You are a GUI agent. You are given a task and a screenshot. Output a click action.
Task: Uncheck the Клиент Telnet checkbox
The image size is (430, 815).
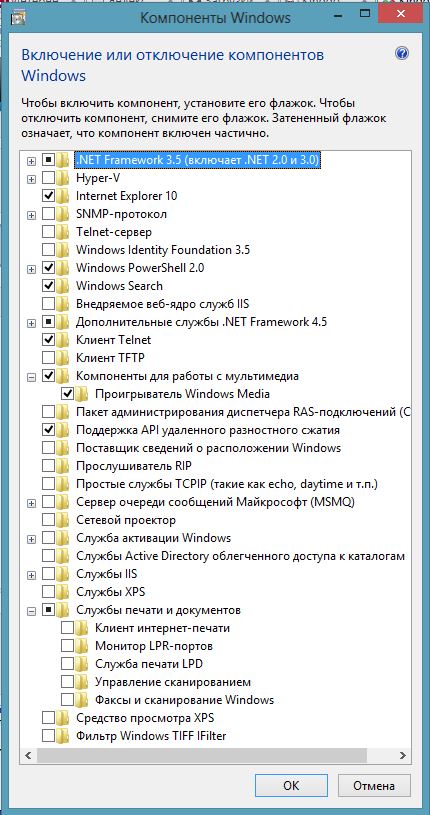tap(48, 340)
